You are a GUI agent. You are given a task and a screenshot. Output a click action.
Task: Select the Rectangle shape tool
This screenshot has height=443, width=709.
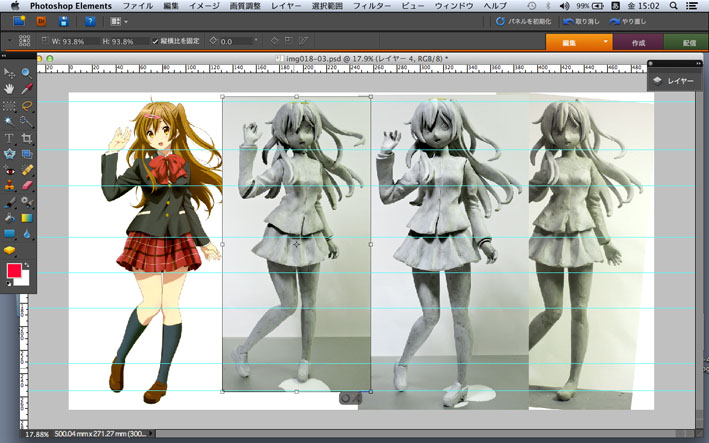[9, 234]
